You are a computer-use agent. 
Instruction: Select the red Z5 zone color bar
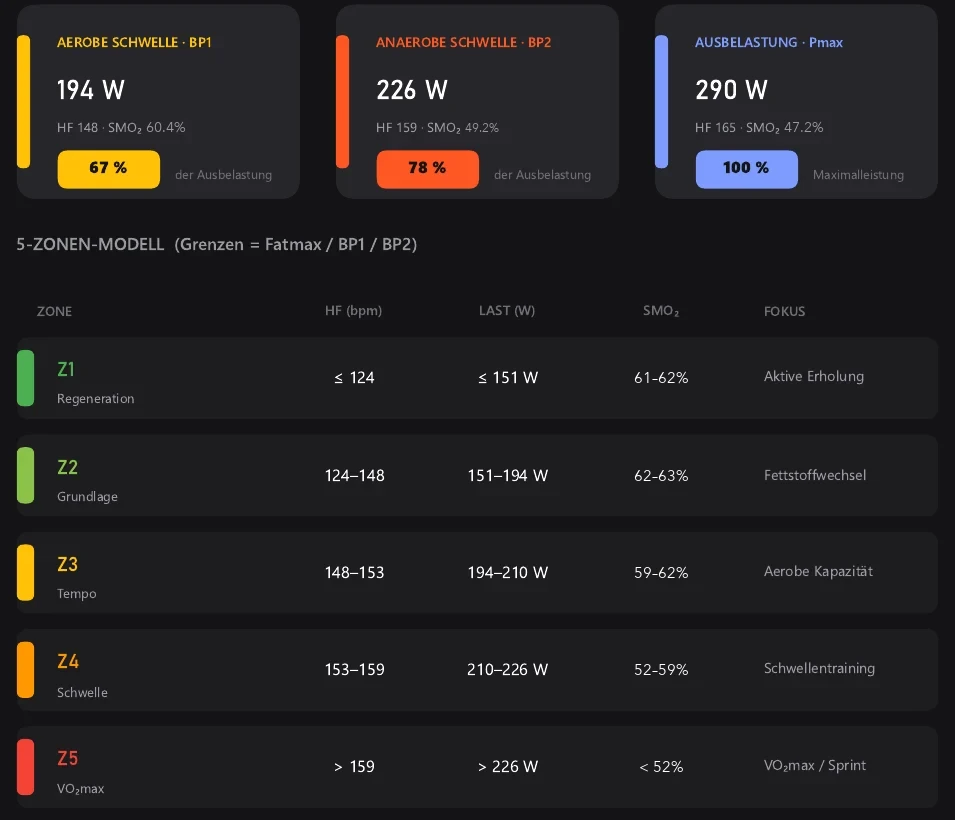(x=26, y=766)
